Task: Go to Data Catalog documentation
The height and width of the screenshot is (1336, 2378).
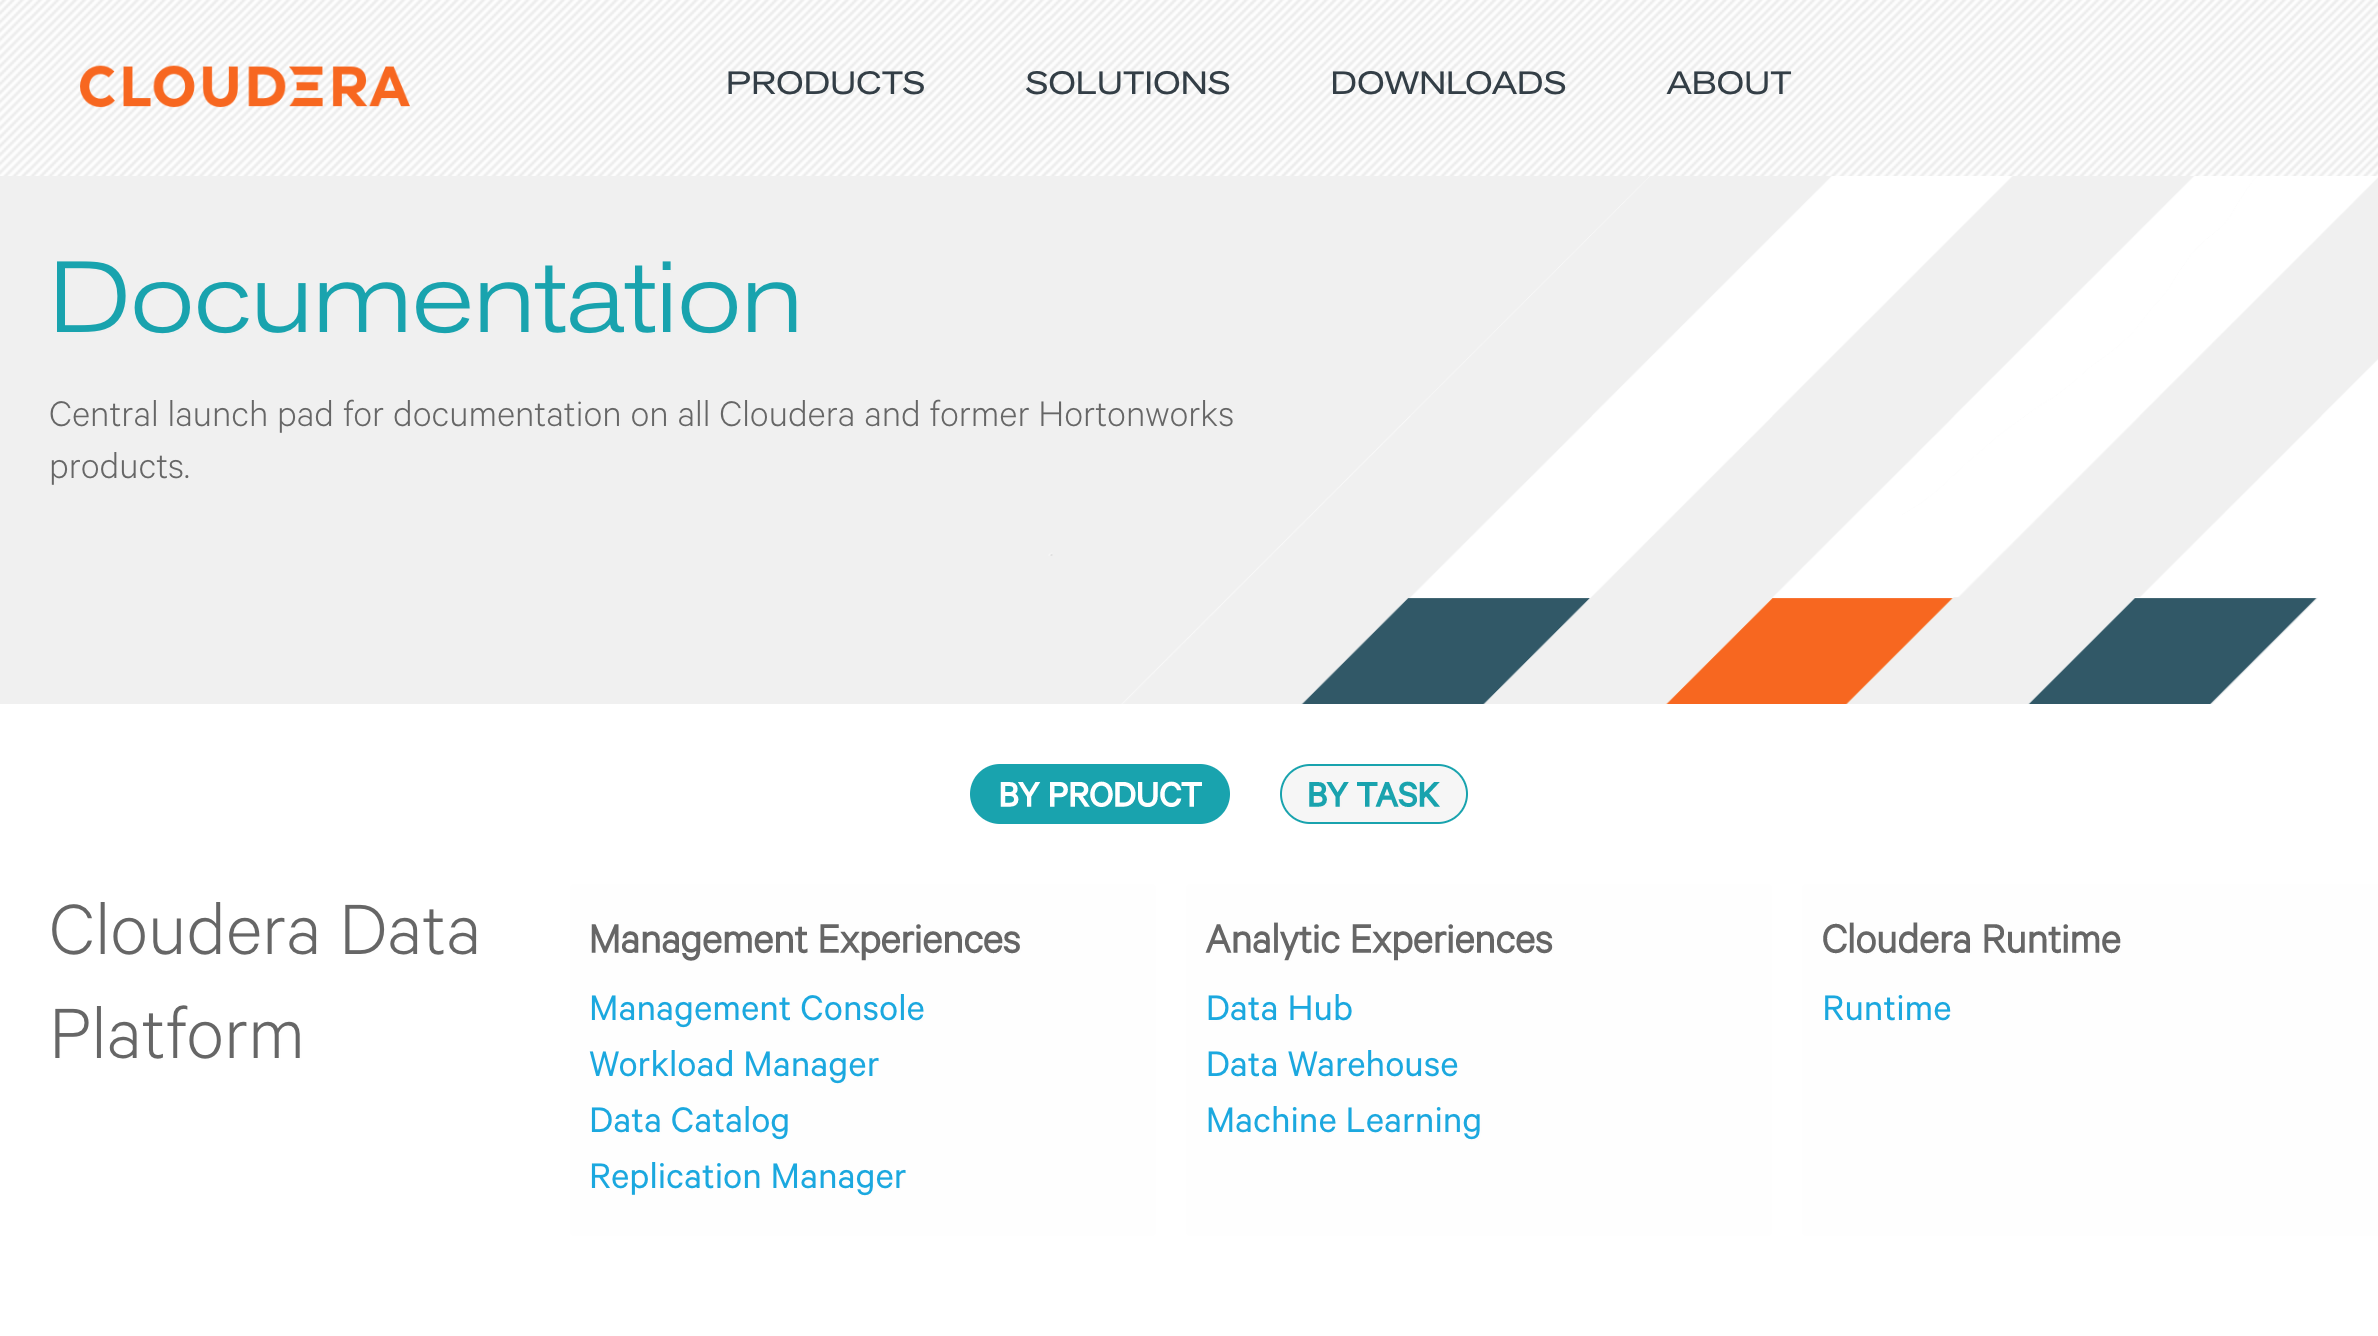Action: pos(690,1120)
